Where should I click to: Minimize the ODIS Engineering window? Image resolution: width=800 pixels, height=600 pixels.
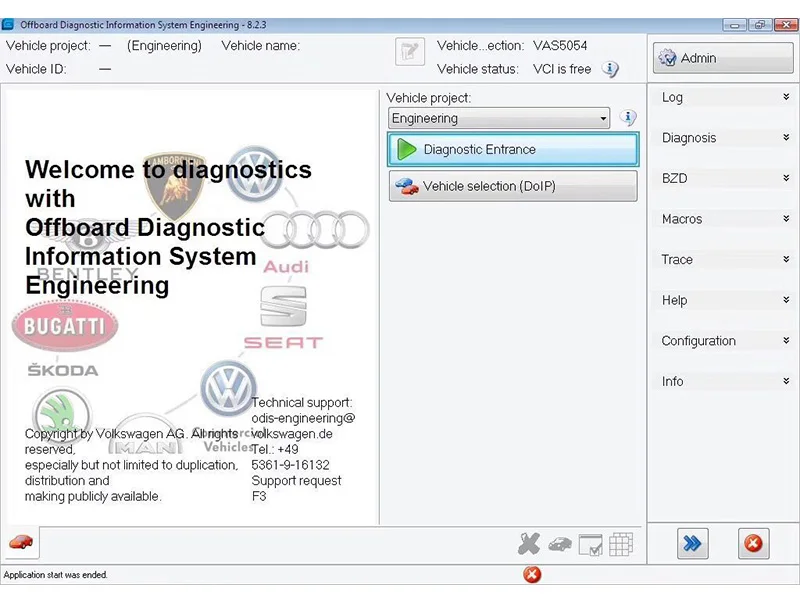[x=735, y=25]
